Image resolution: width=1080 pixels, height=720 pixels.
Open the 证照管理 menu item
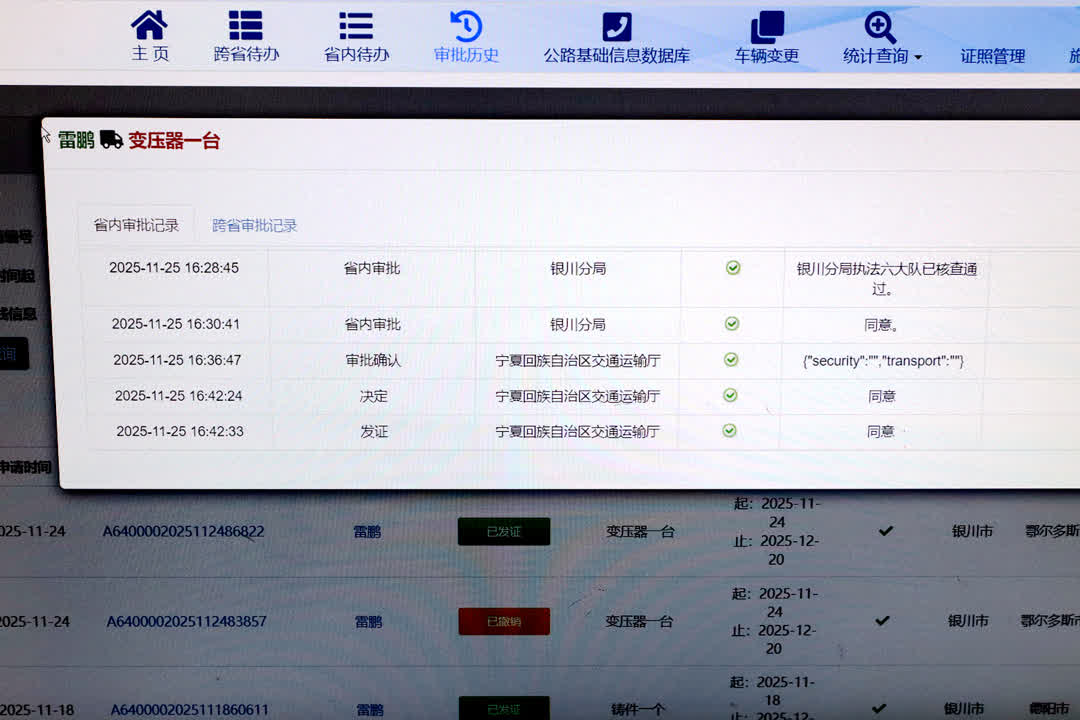click(992, 56)
